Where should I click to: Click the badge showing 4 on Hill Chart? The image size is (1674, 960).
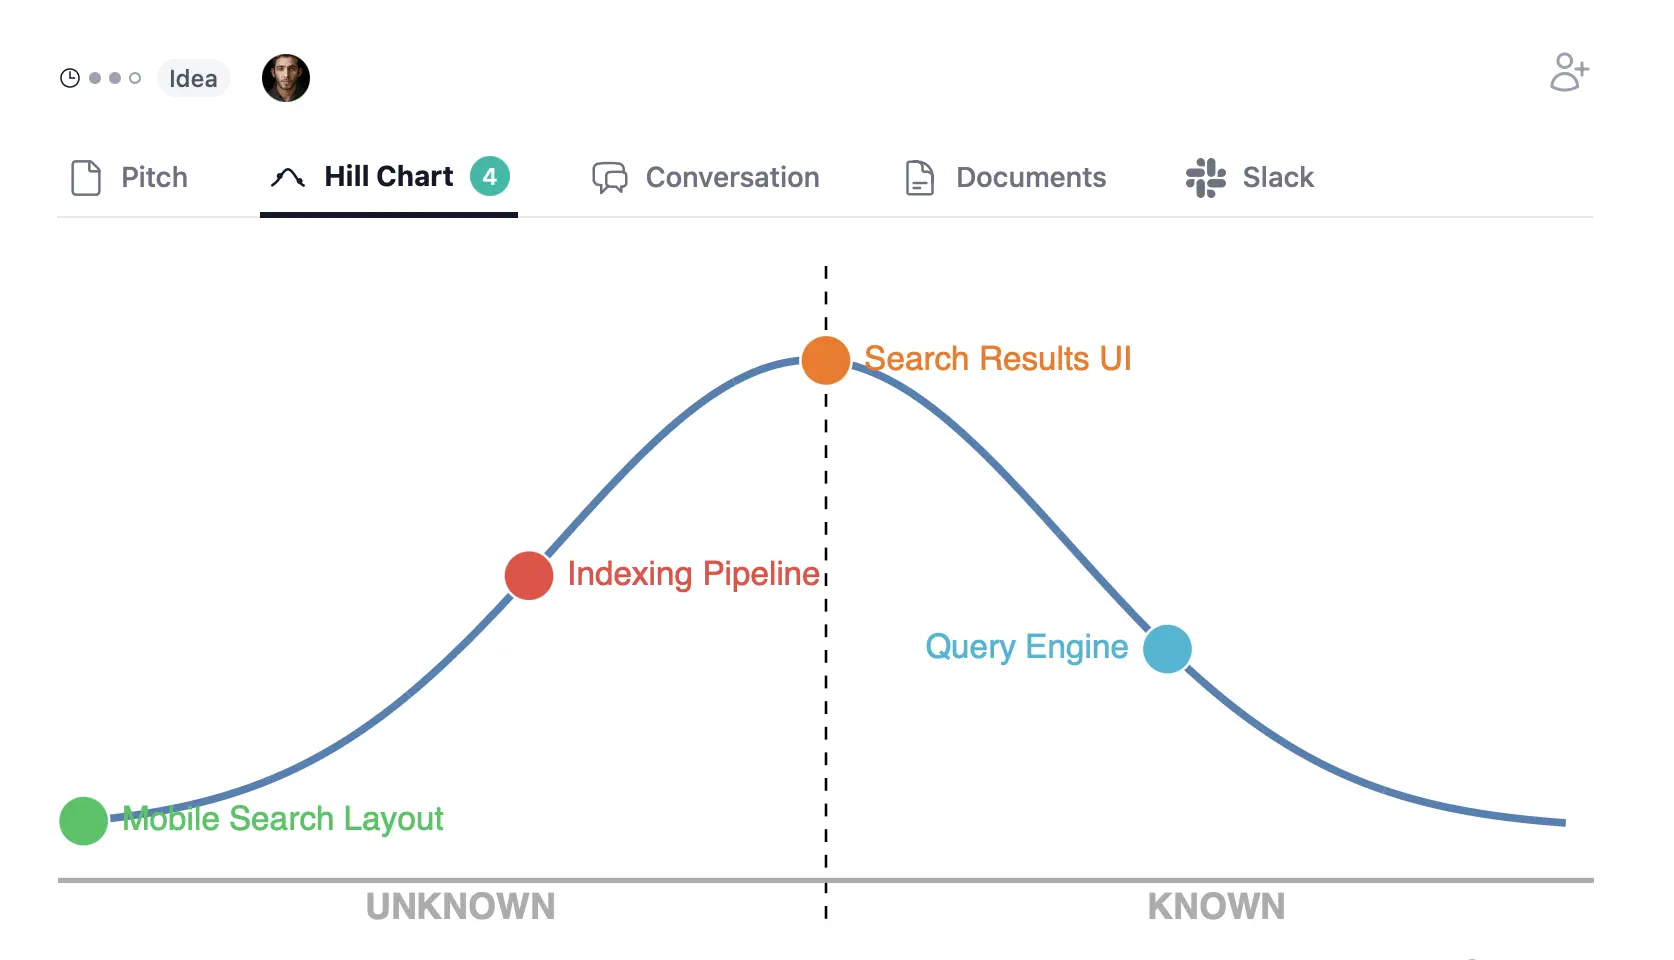point(491,176)
